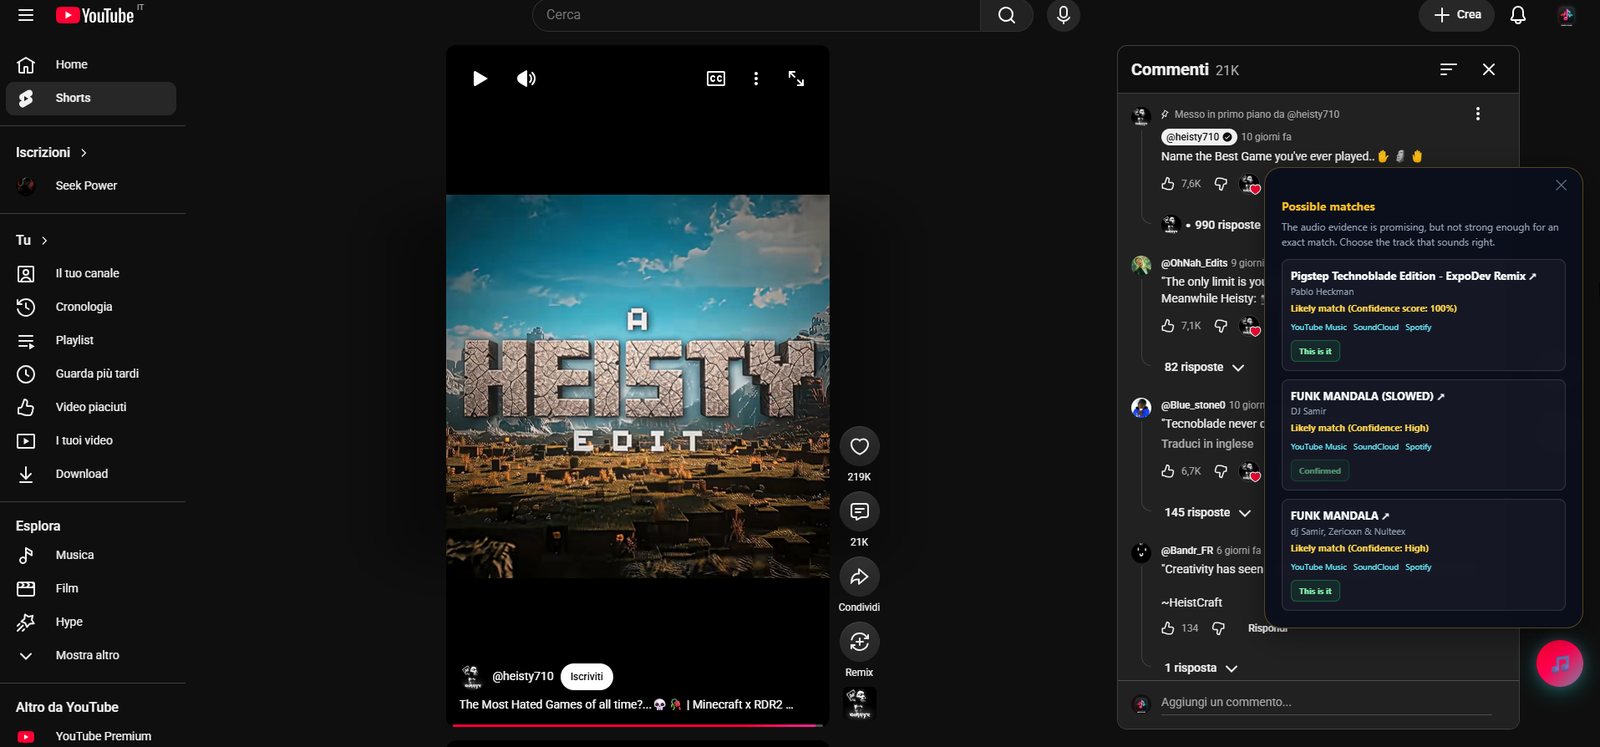Click the YouTube logo
This screenshot has width=1600, height=747.
tap(95, 15)
